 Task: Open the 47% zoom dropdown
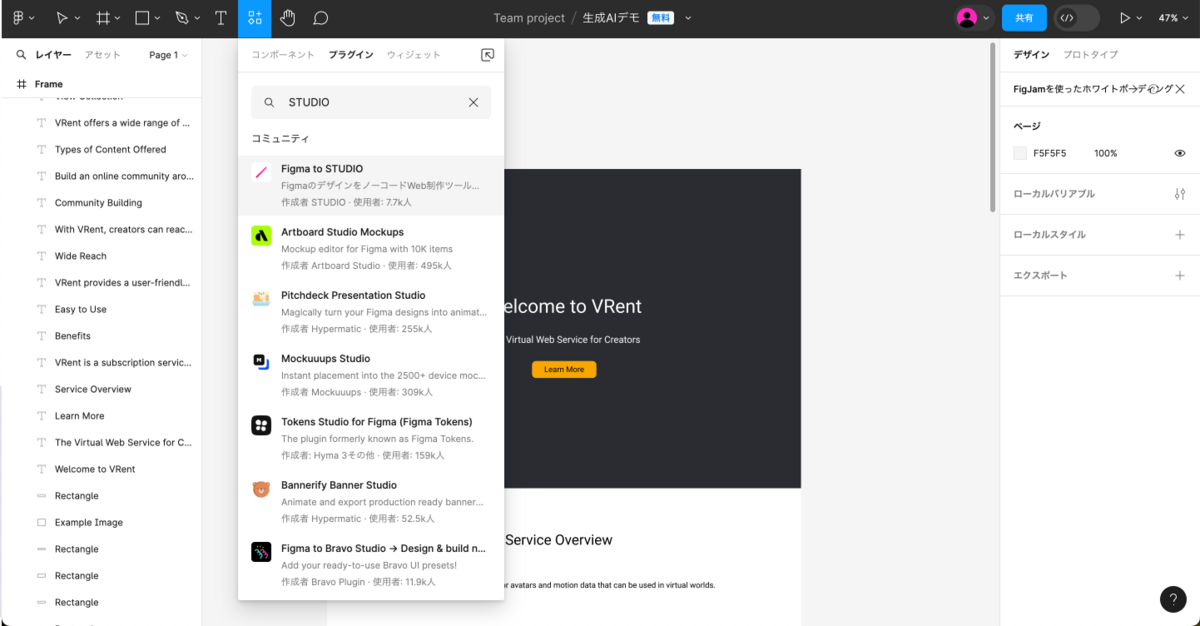tap(1173, 18)
